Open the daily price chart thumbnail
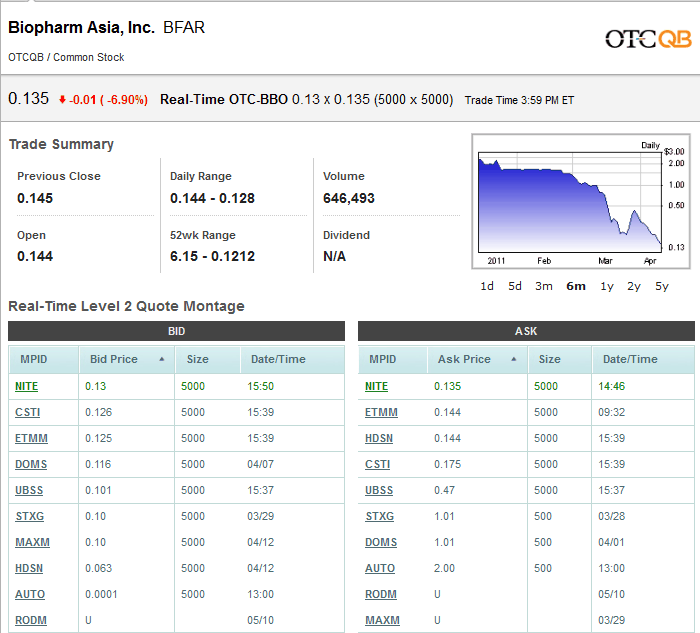The width and height of the screenshot is (700, 633). point(569,201)
